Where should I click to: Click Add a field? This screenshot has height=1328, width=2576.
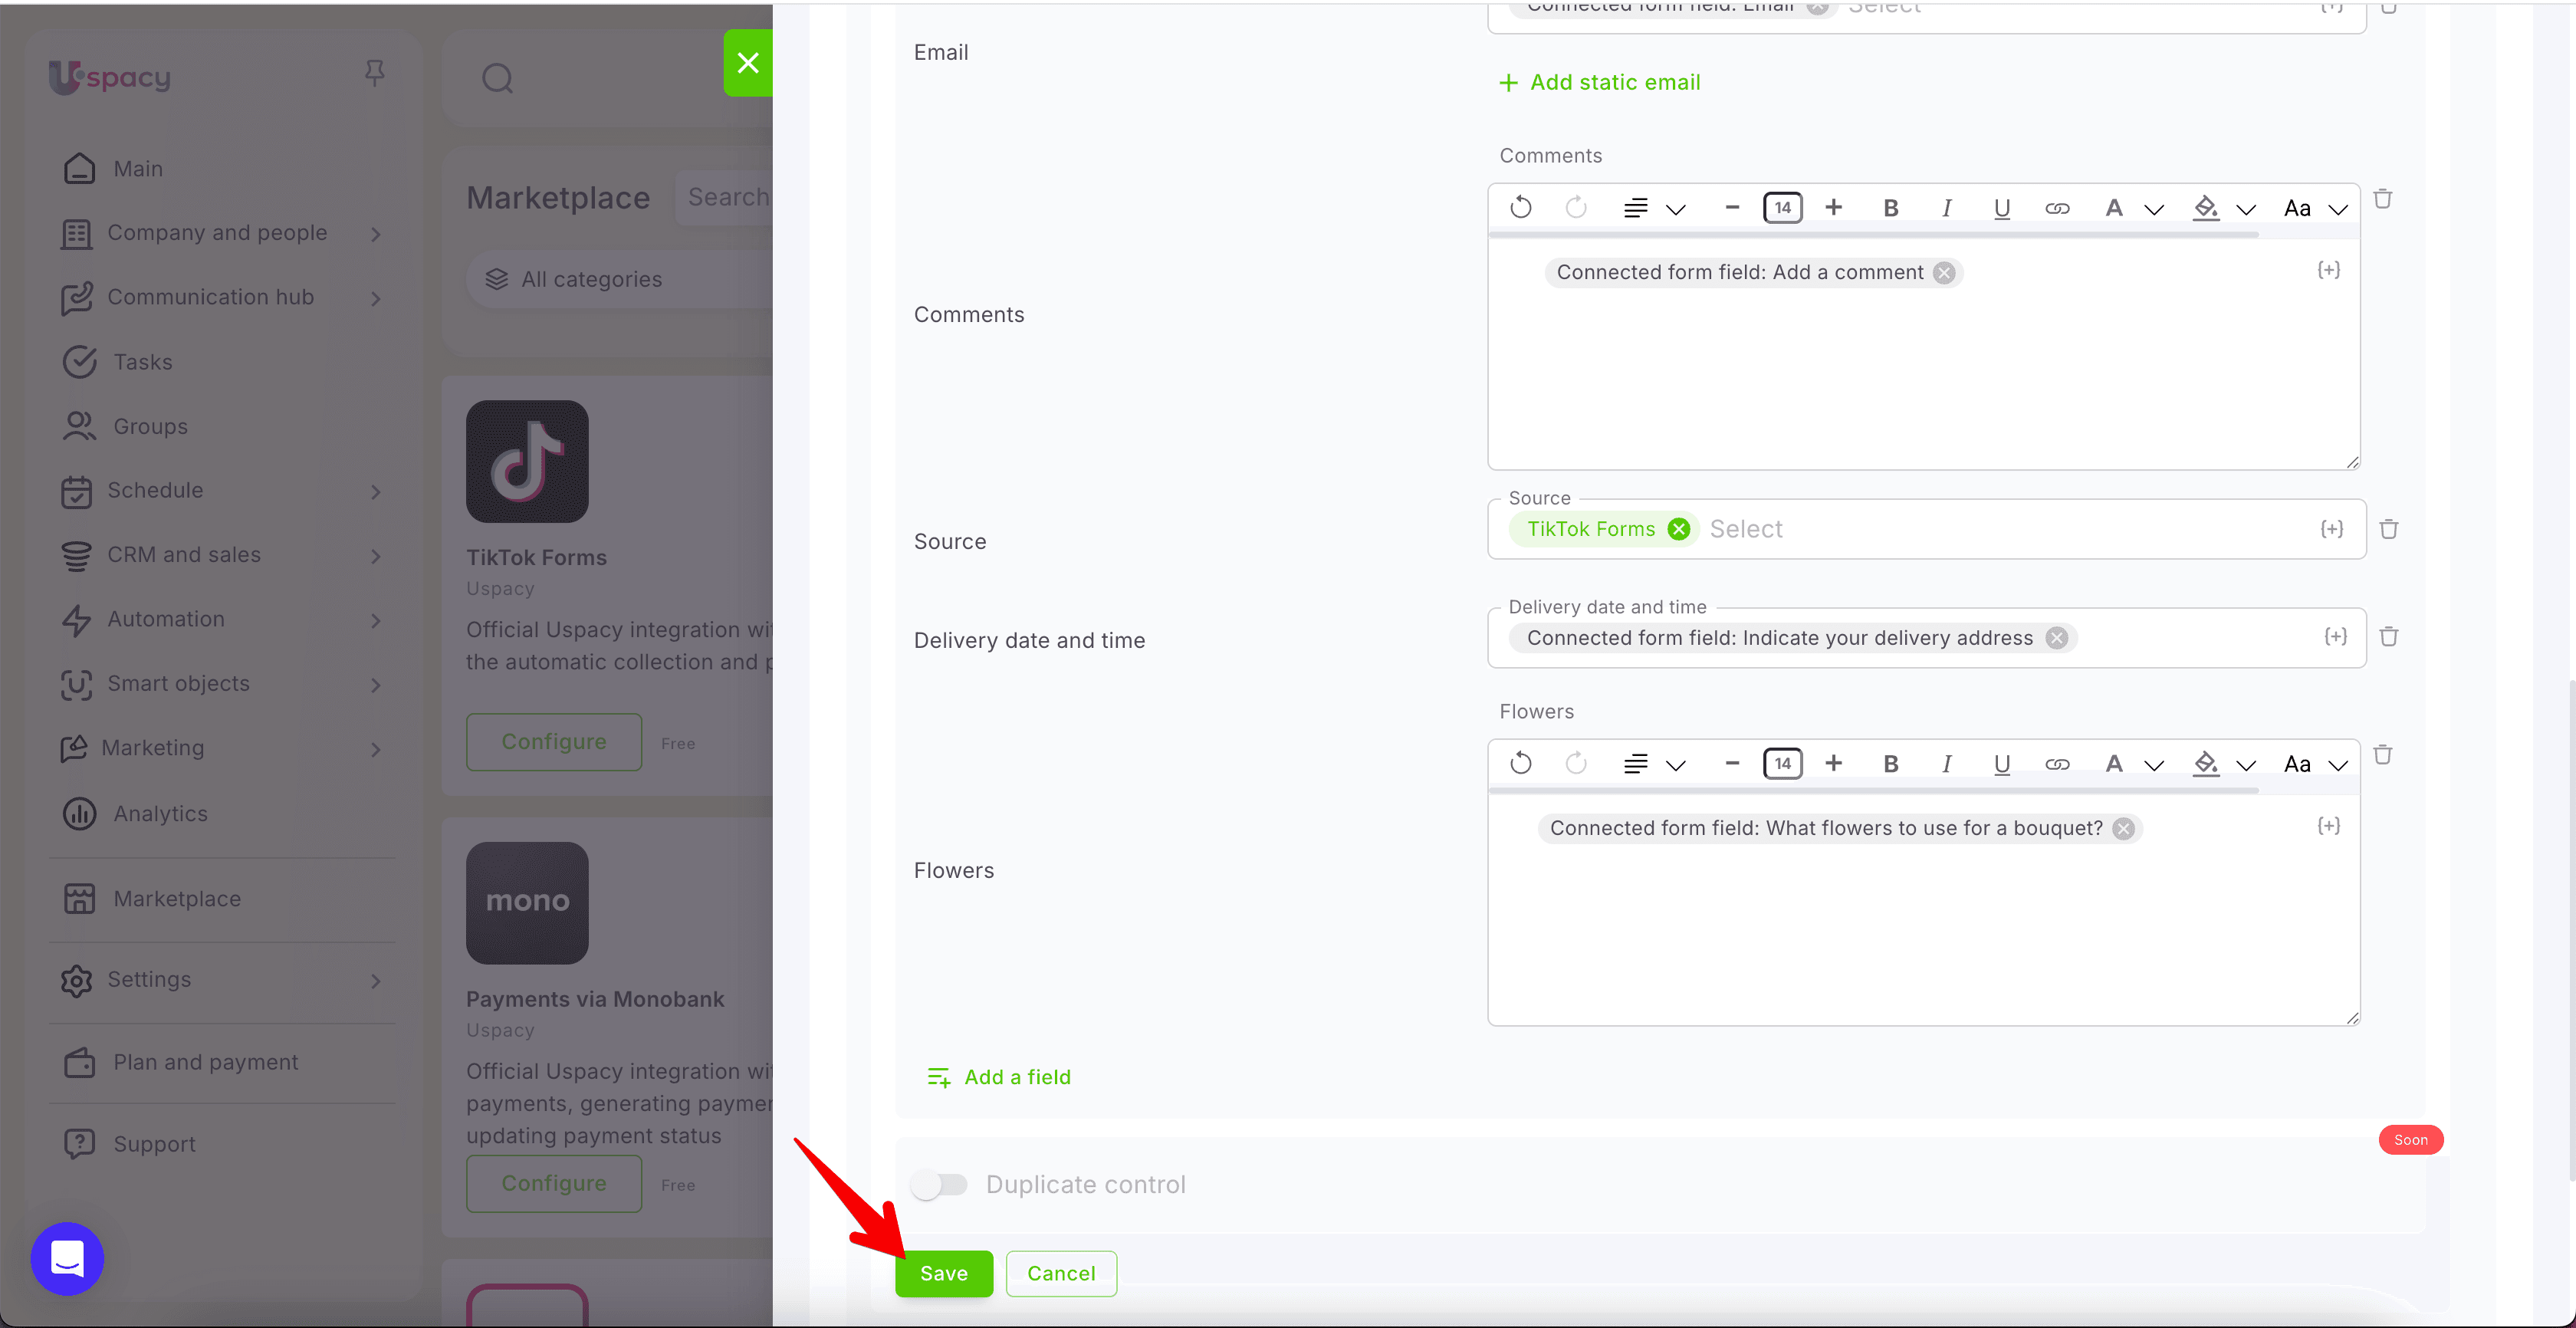998,1077
